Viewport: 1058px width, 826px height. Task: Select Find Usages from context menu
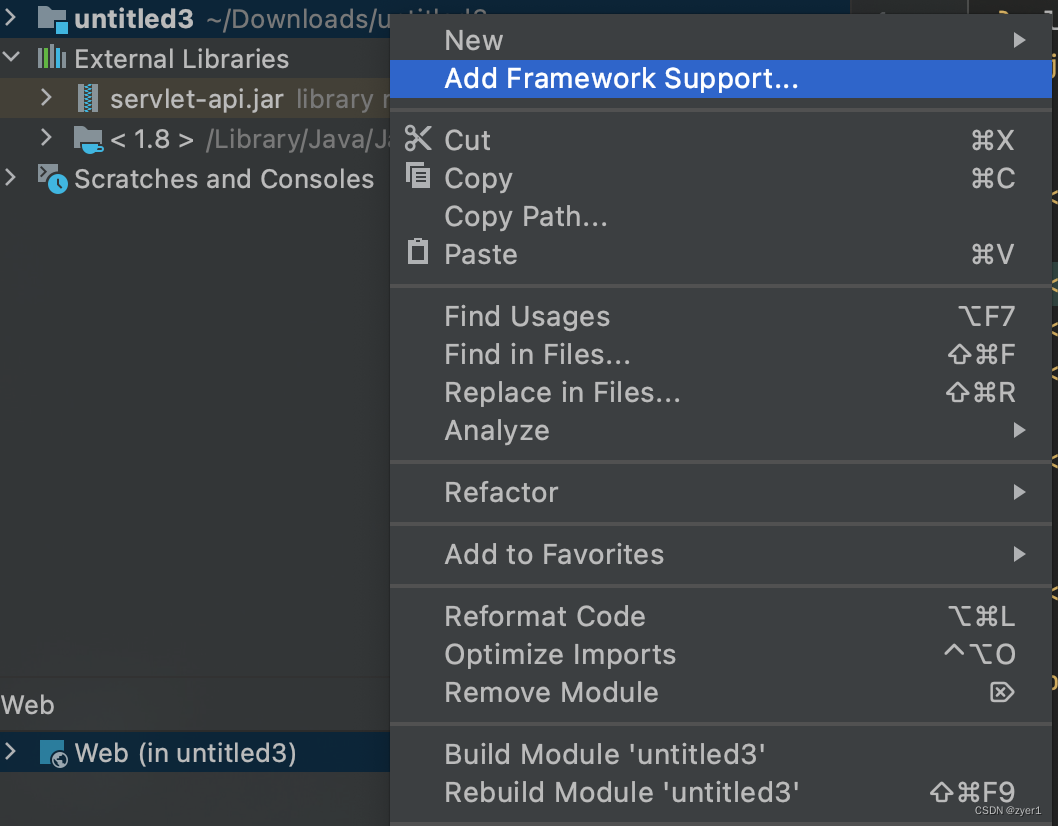[x=527, y=317]
